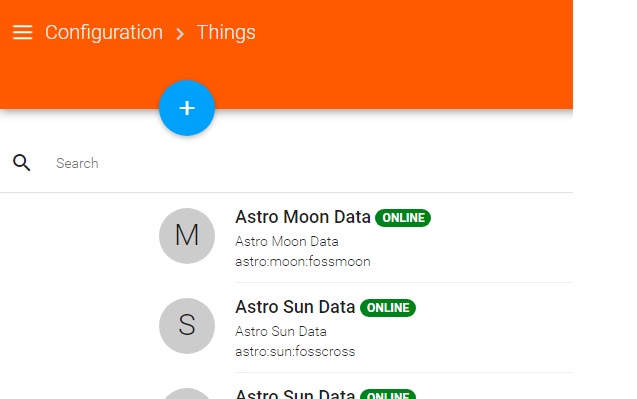Click the ONLINE badge on Astro Moon Data
The height and width of the screenshot is (399, 637).
point(403,218)
